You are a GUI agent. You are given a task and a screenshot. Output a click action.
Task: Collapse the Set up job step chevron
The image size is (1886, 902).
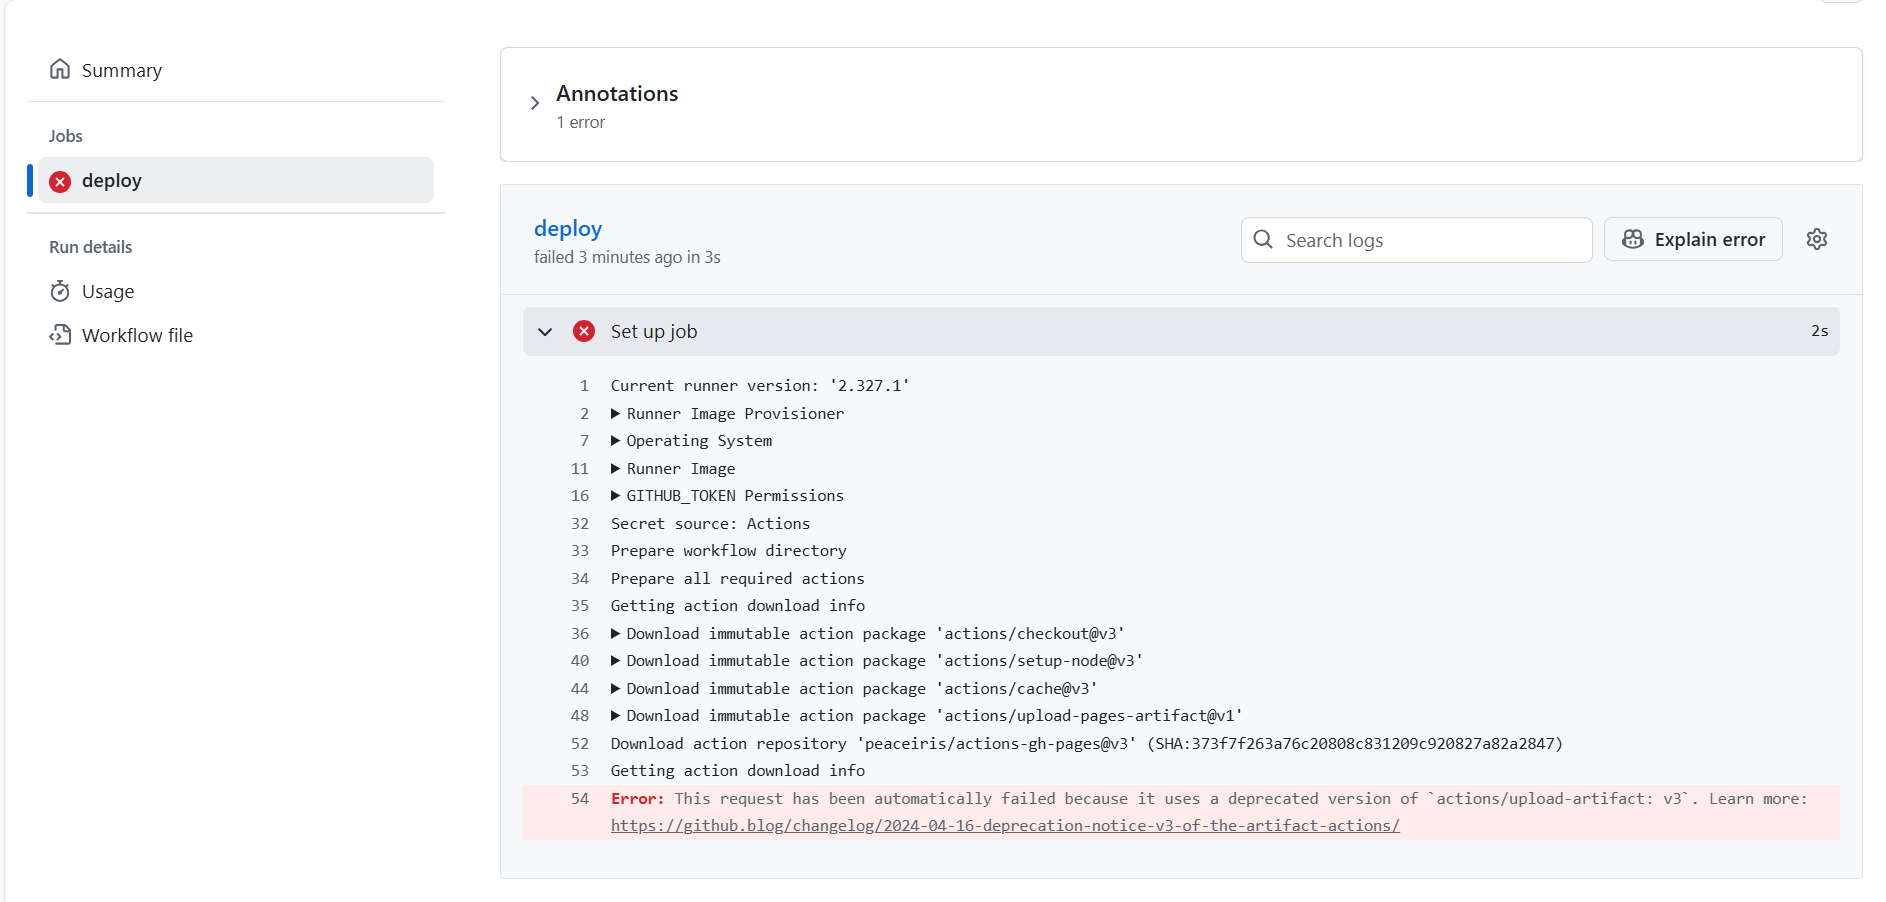click(x=545, y=331)
